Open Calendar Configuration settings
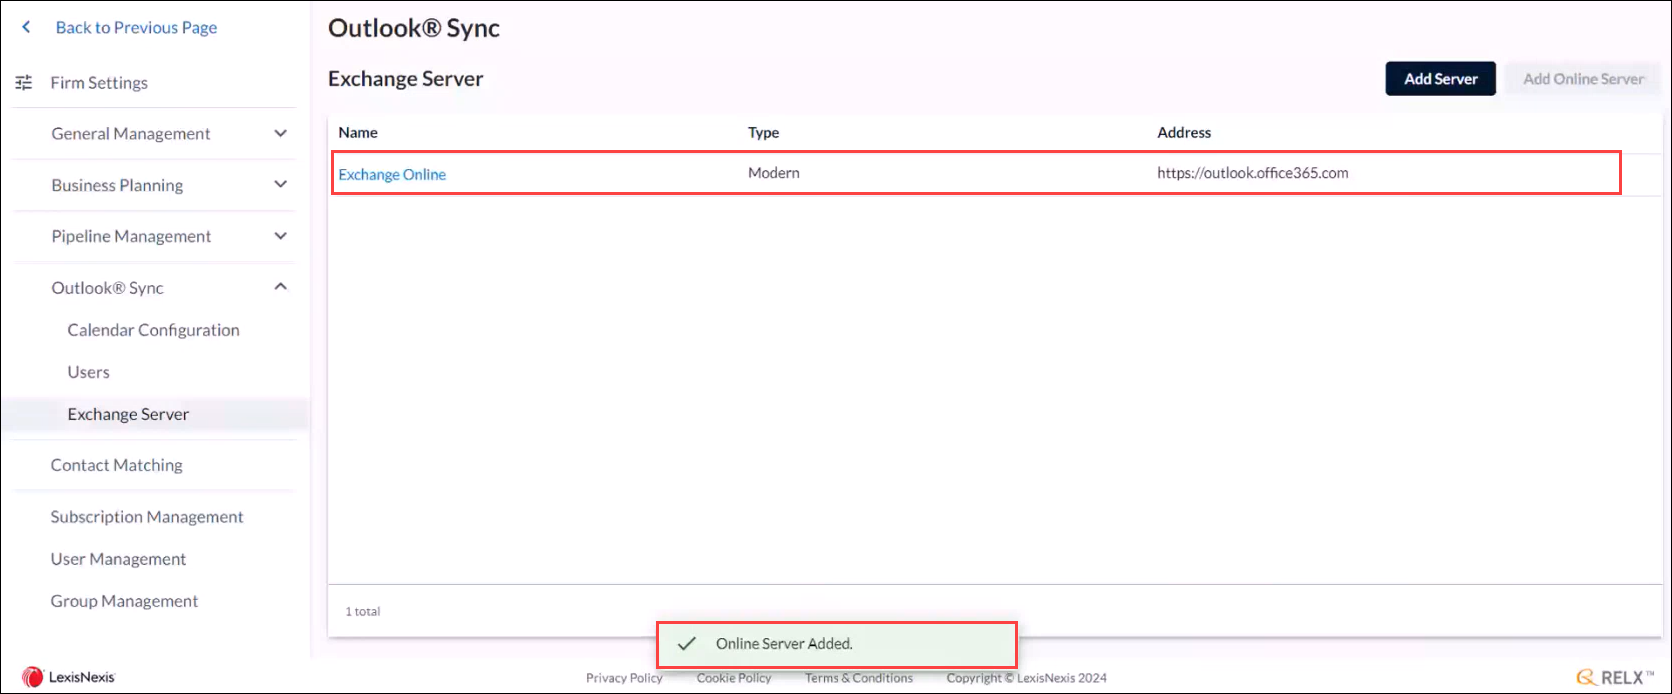 tap(153, 330)
